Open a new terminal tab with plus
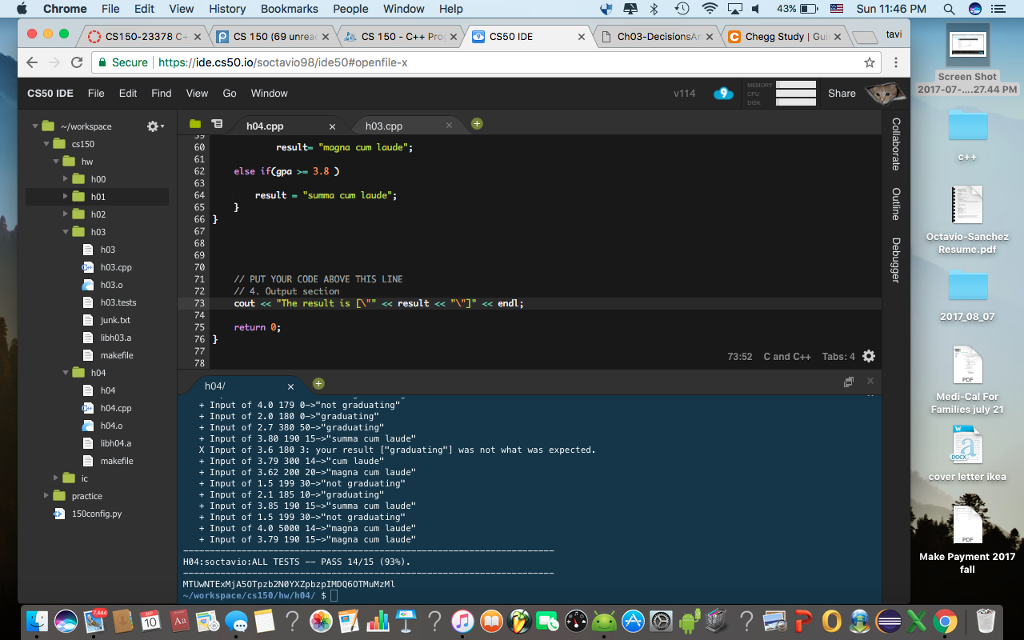Screen dimensions: 1024x640 318,384
